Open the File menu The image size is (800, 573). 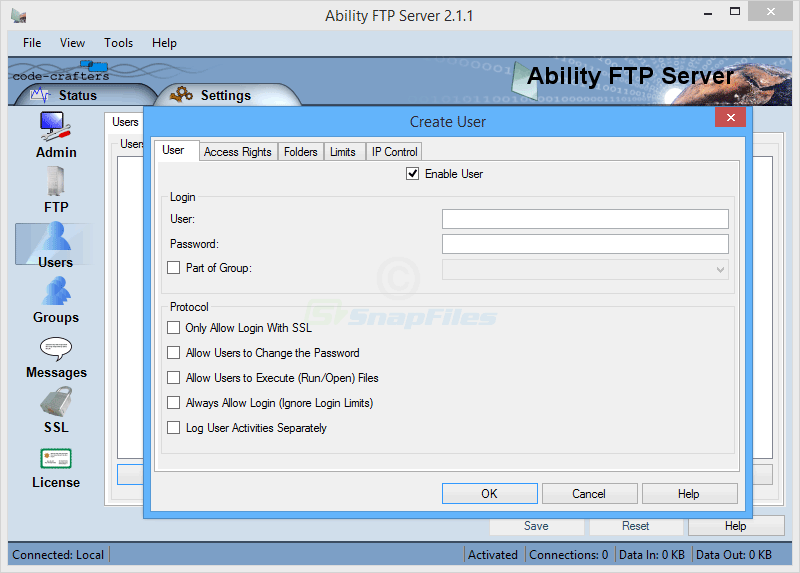(32, 43)
